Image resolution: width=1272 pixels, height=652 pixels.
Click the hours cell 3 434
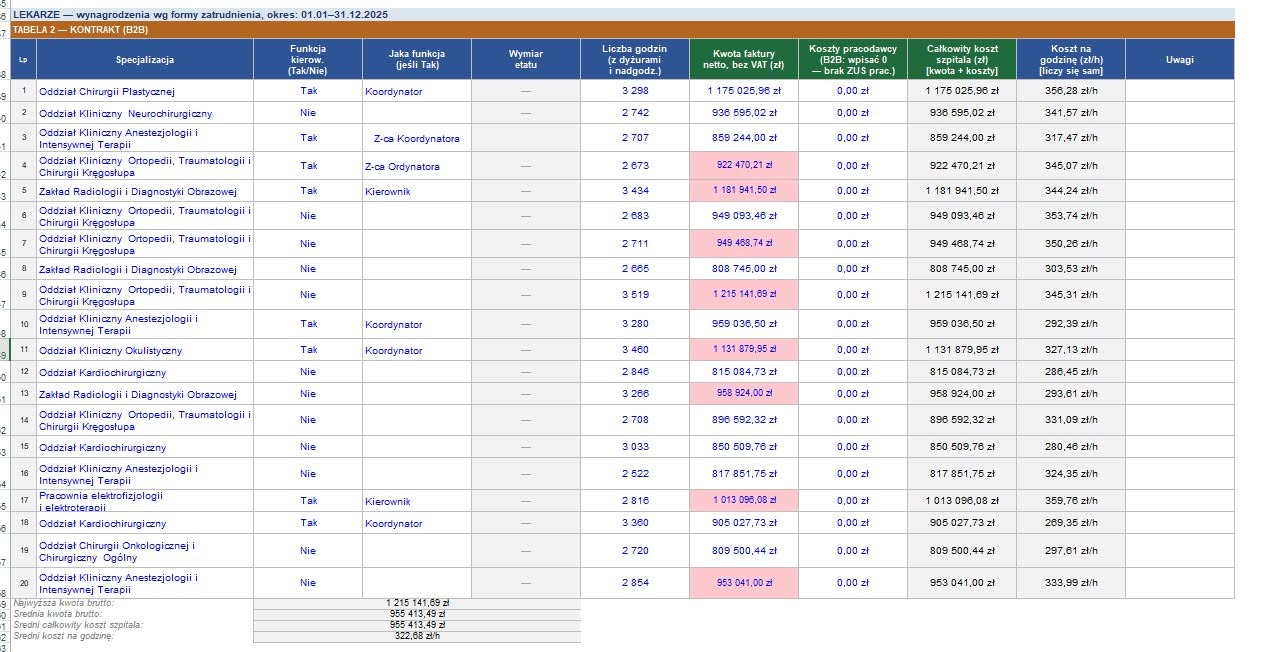pos(635,190)
